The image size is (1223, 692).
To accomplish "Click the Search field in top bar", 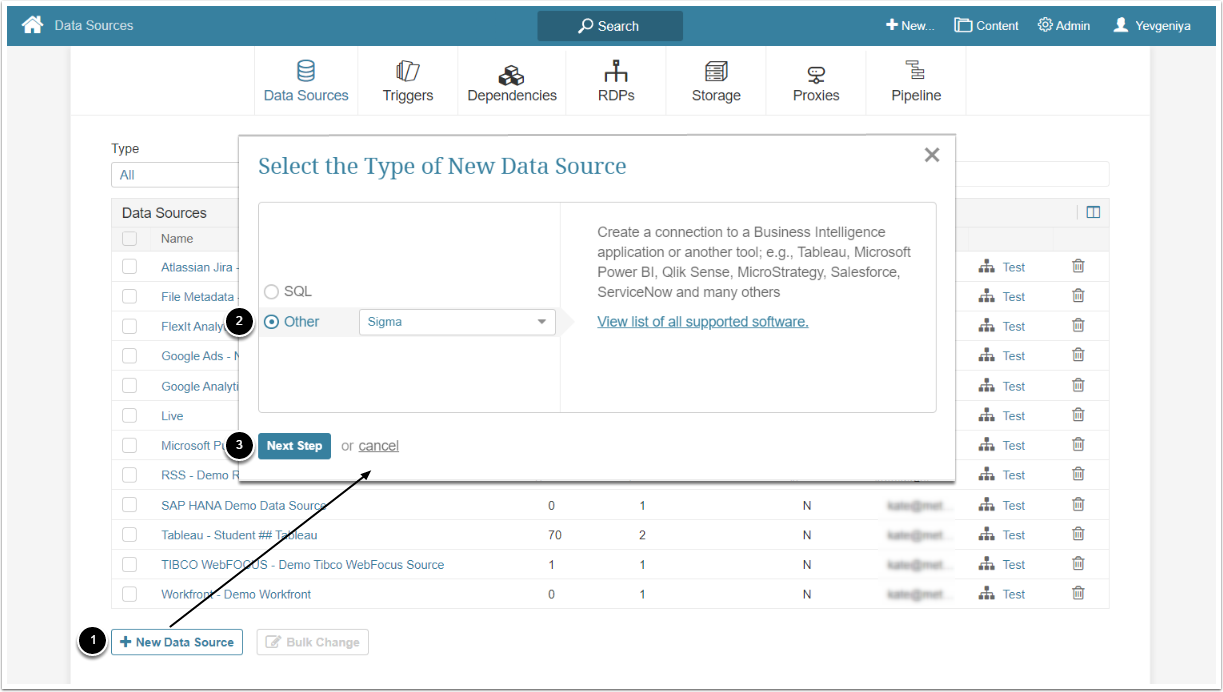I will click(609, 26).
